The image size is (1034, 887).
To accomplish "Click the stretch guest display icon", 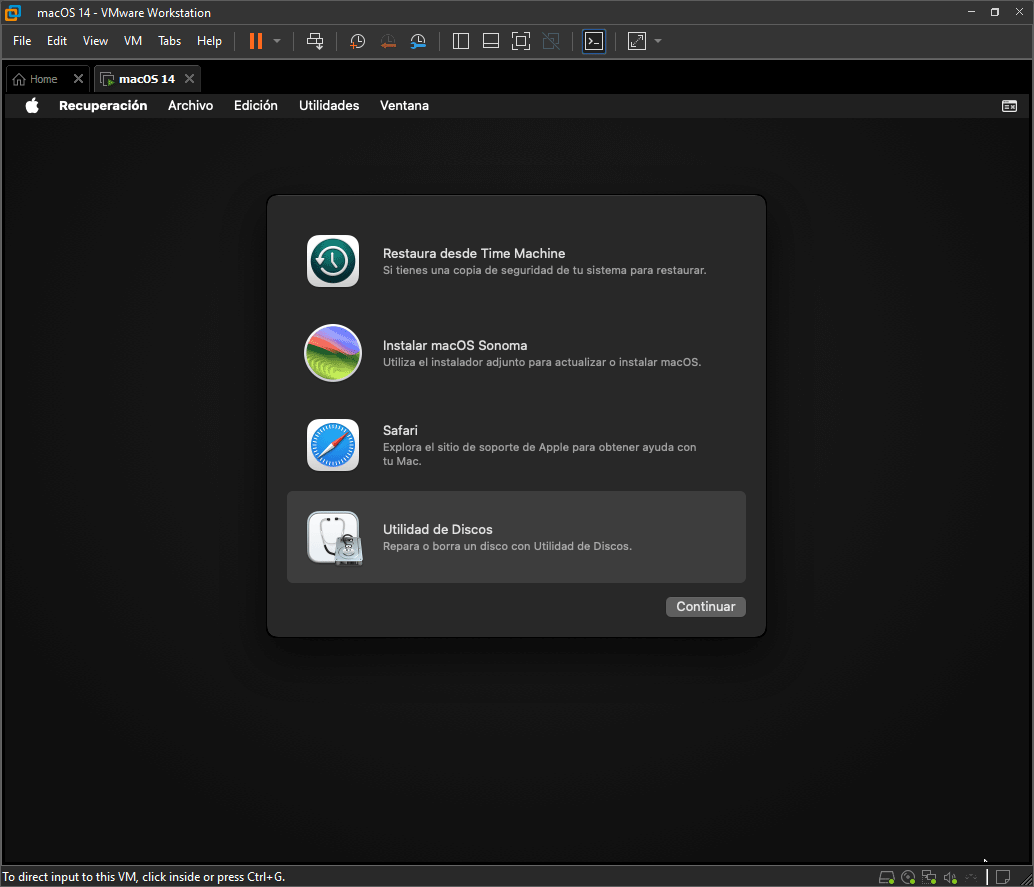I will click(637, 41).
